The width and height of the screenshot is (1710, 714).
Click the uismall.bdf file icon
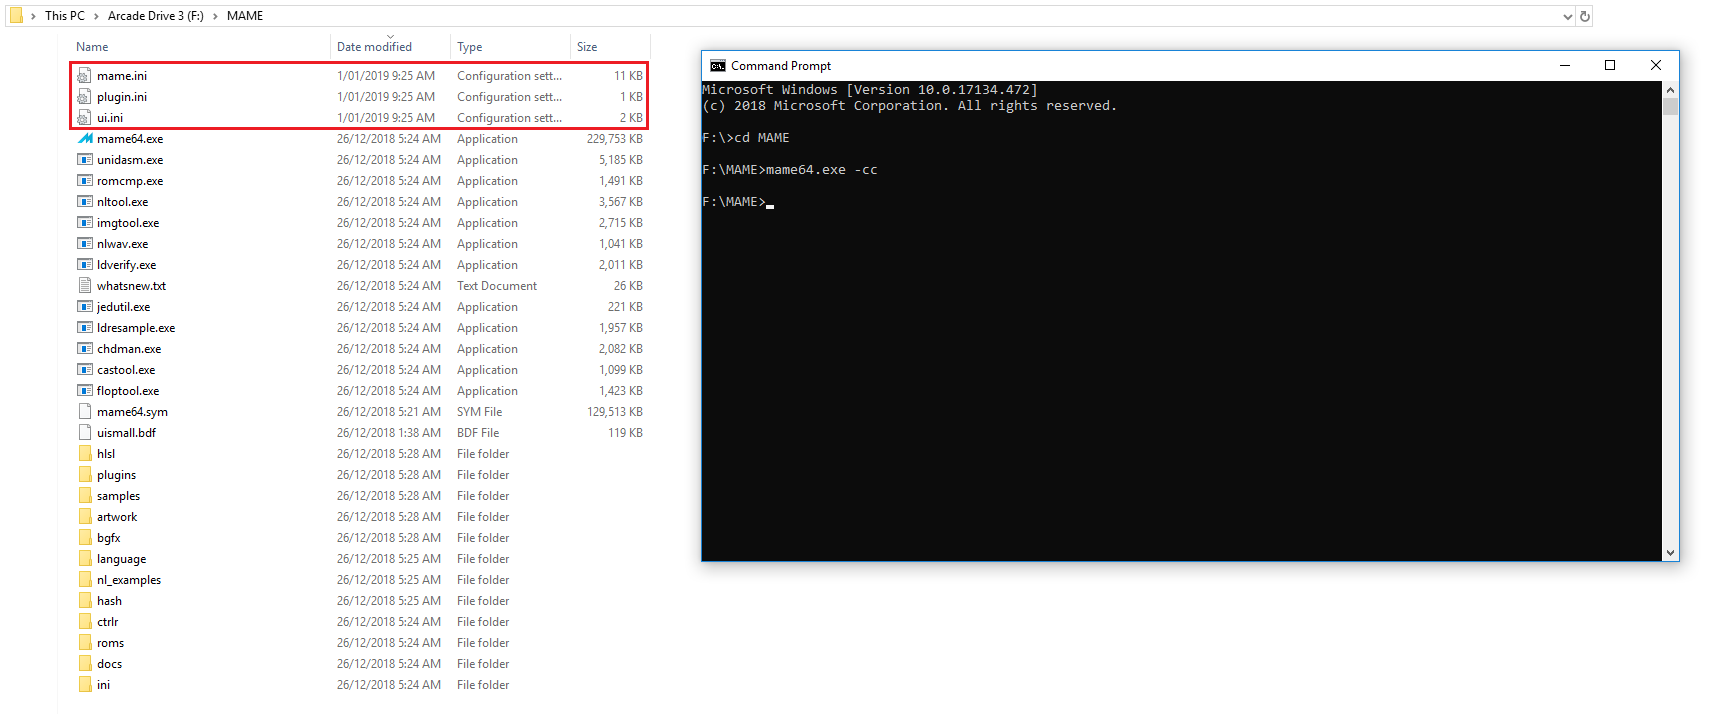coord(85,433)
